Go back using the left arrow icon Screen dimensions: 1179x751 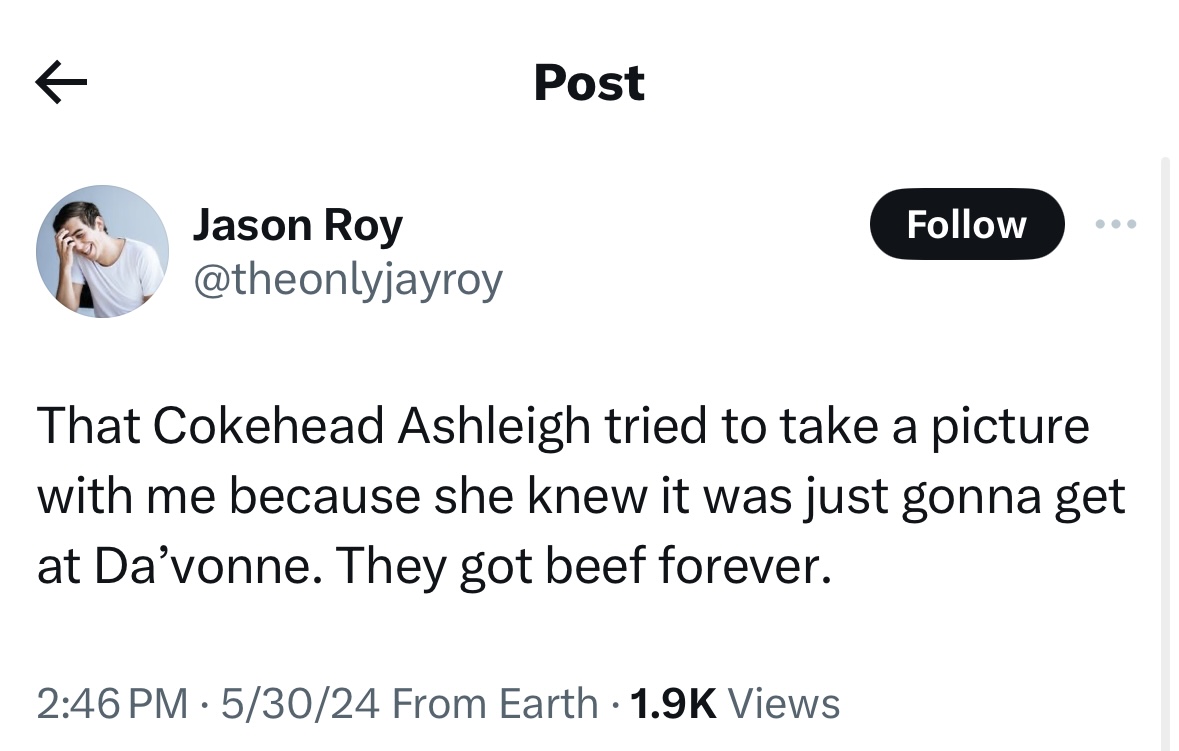tap(61, 82)
